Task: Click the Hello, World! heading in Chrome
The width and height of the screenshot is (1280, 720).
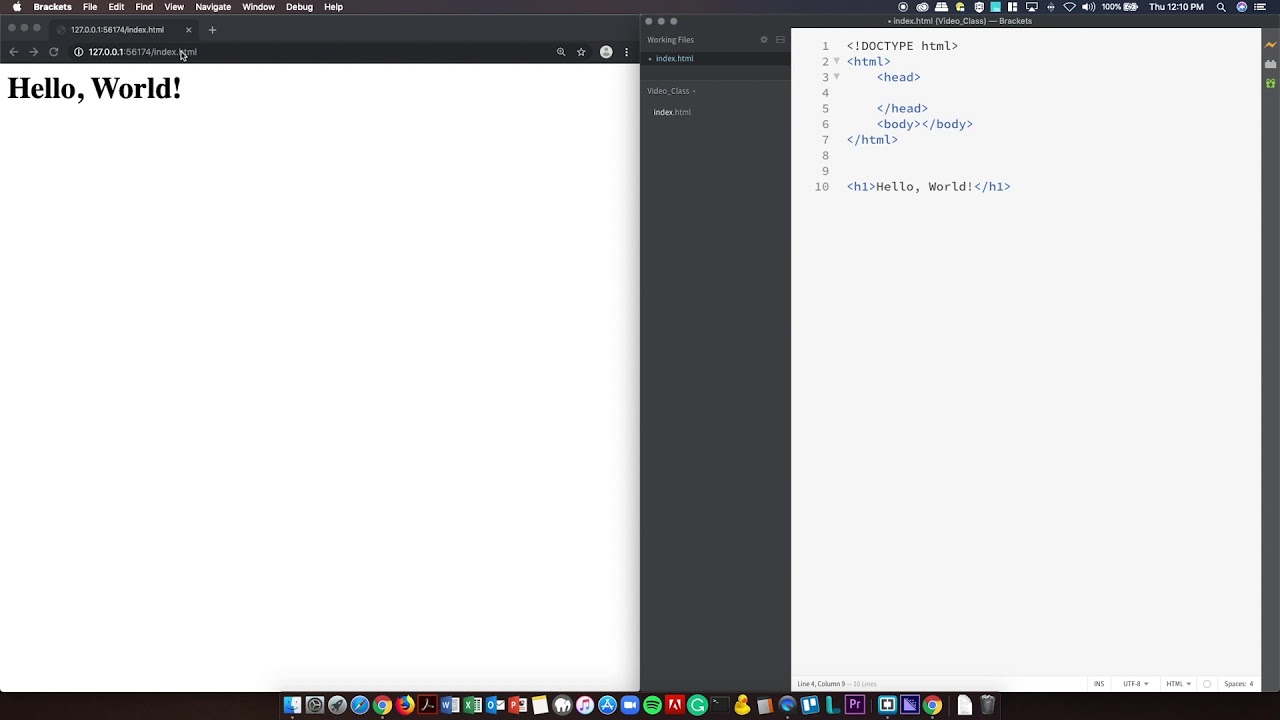Action: (94, 88)
